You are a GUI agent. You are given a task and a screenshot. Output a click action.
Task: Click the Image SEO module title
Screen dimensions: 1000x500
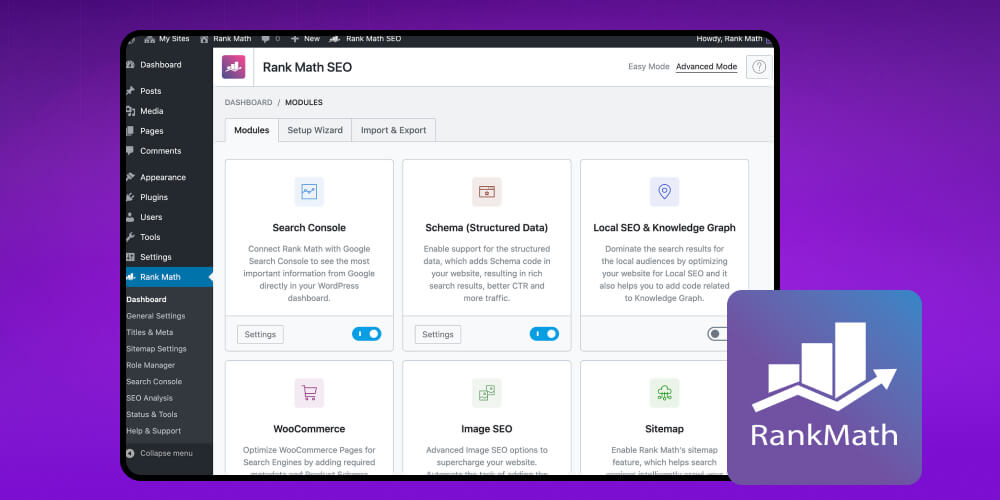(487, 429)
